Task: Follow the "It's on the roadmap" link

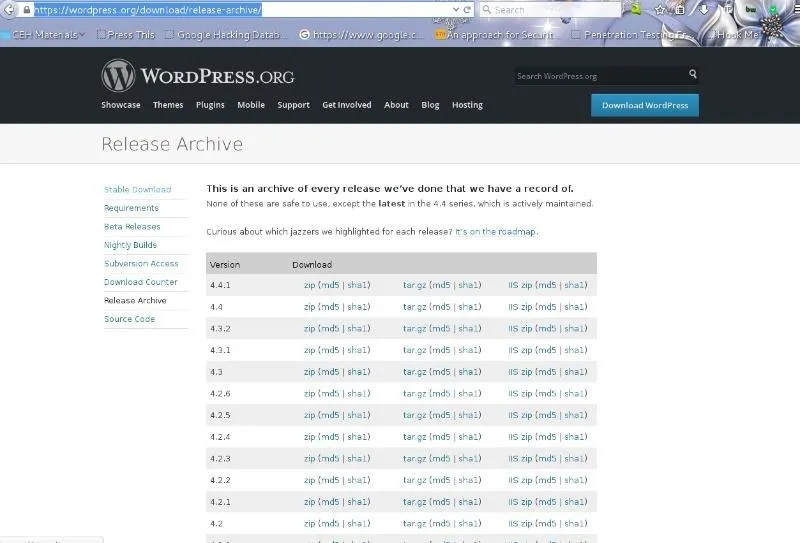Action: pos(495,232)
